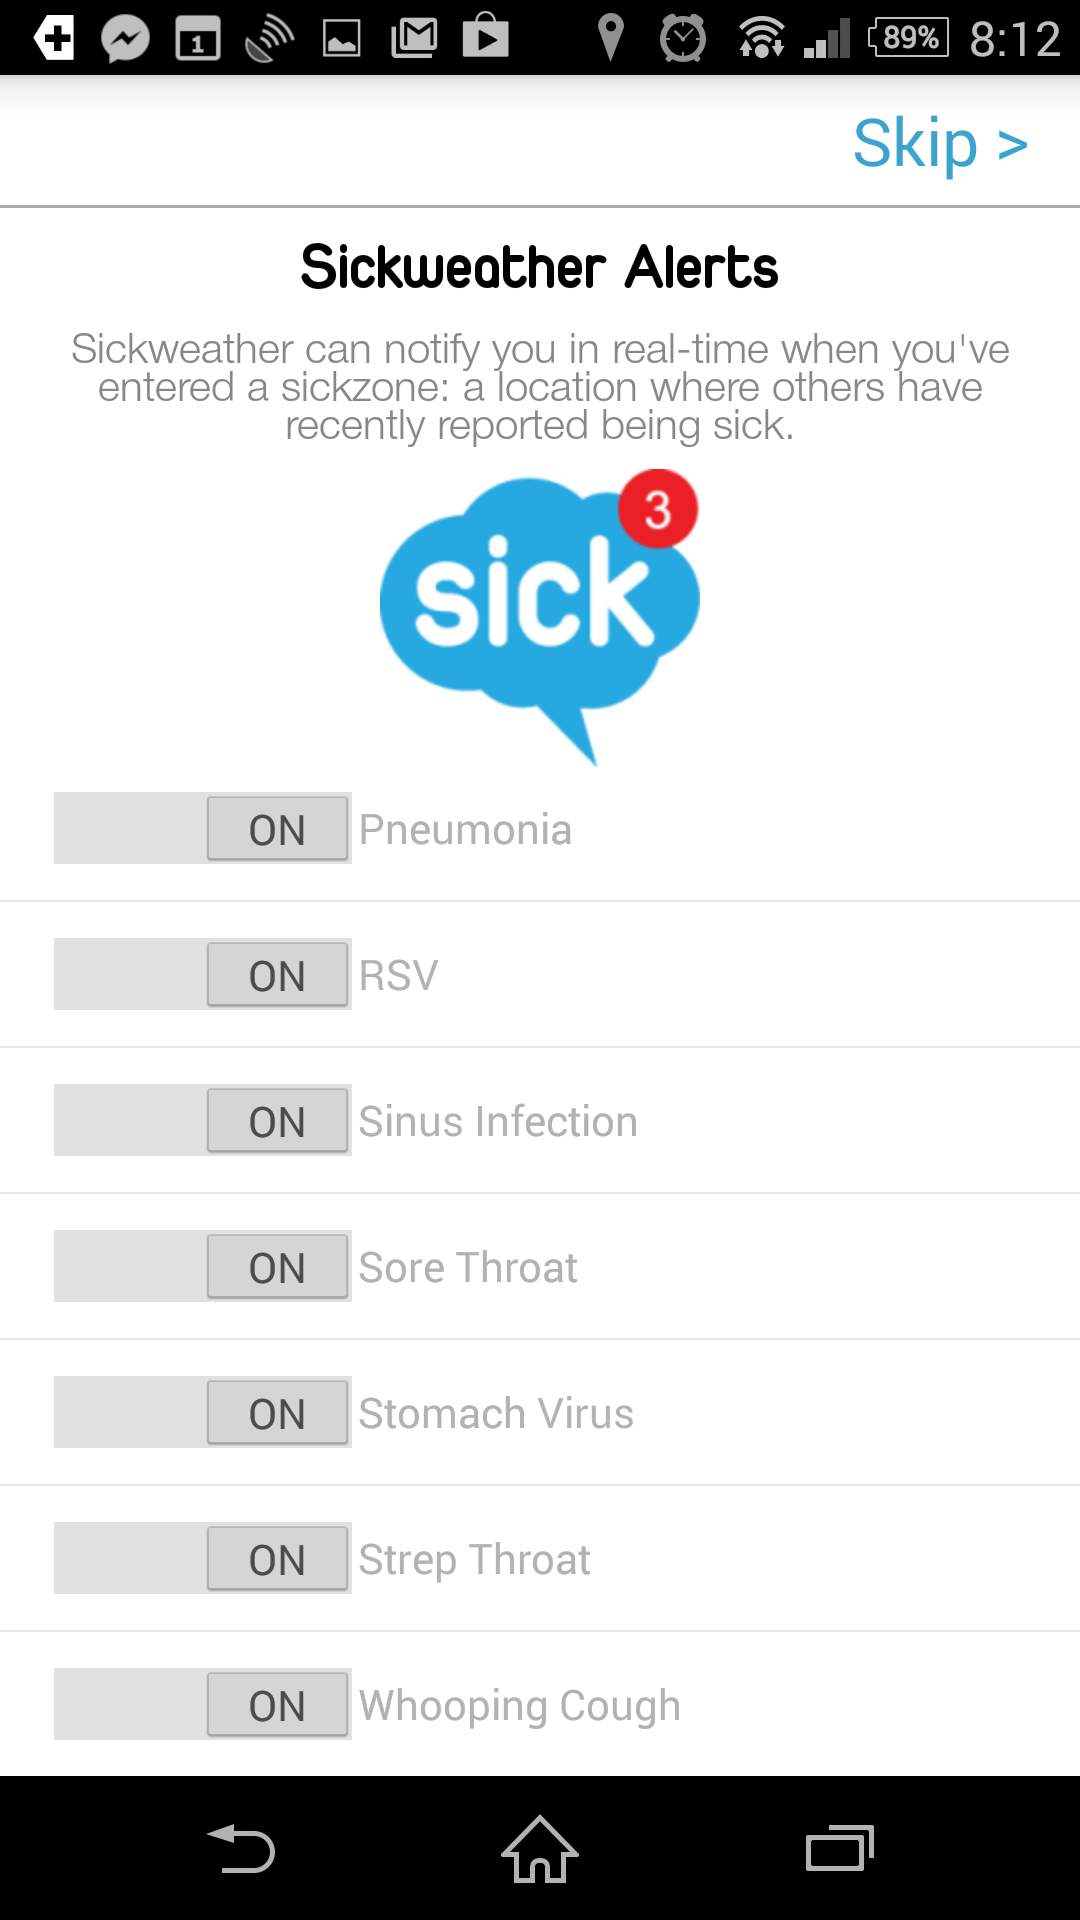Open the recent apps overview
Image resolution: width=1080 pixels, height=1920 pixels.
[840, 1848]
